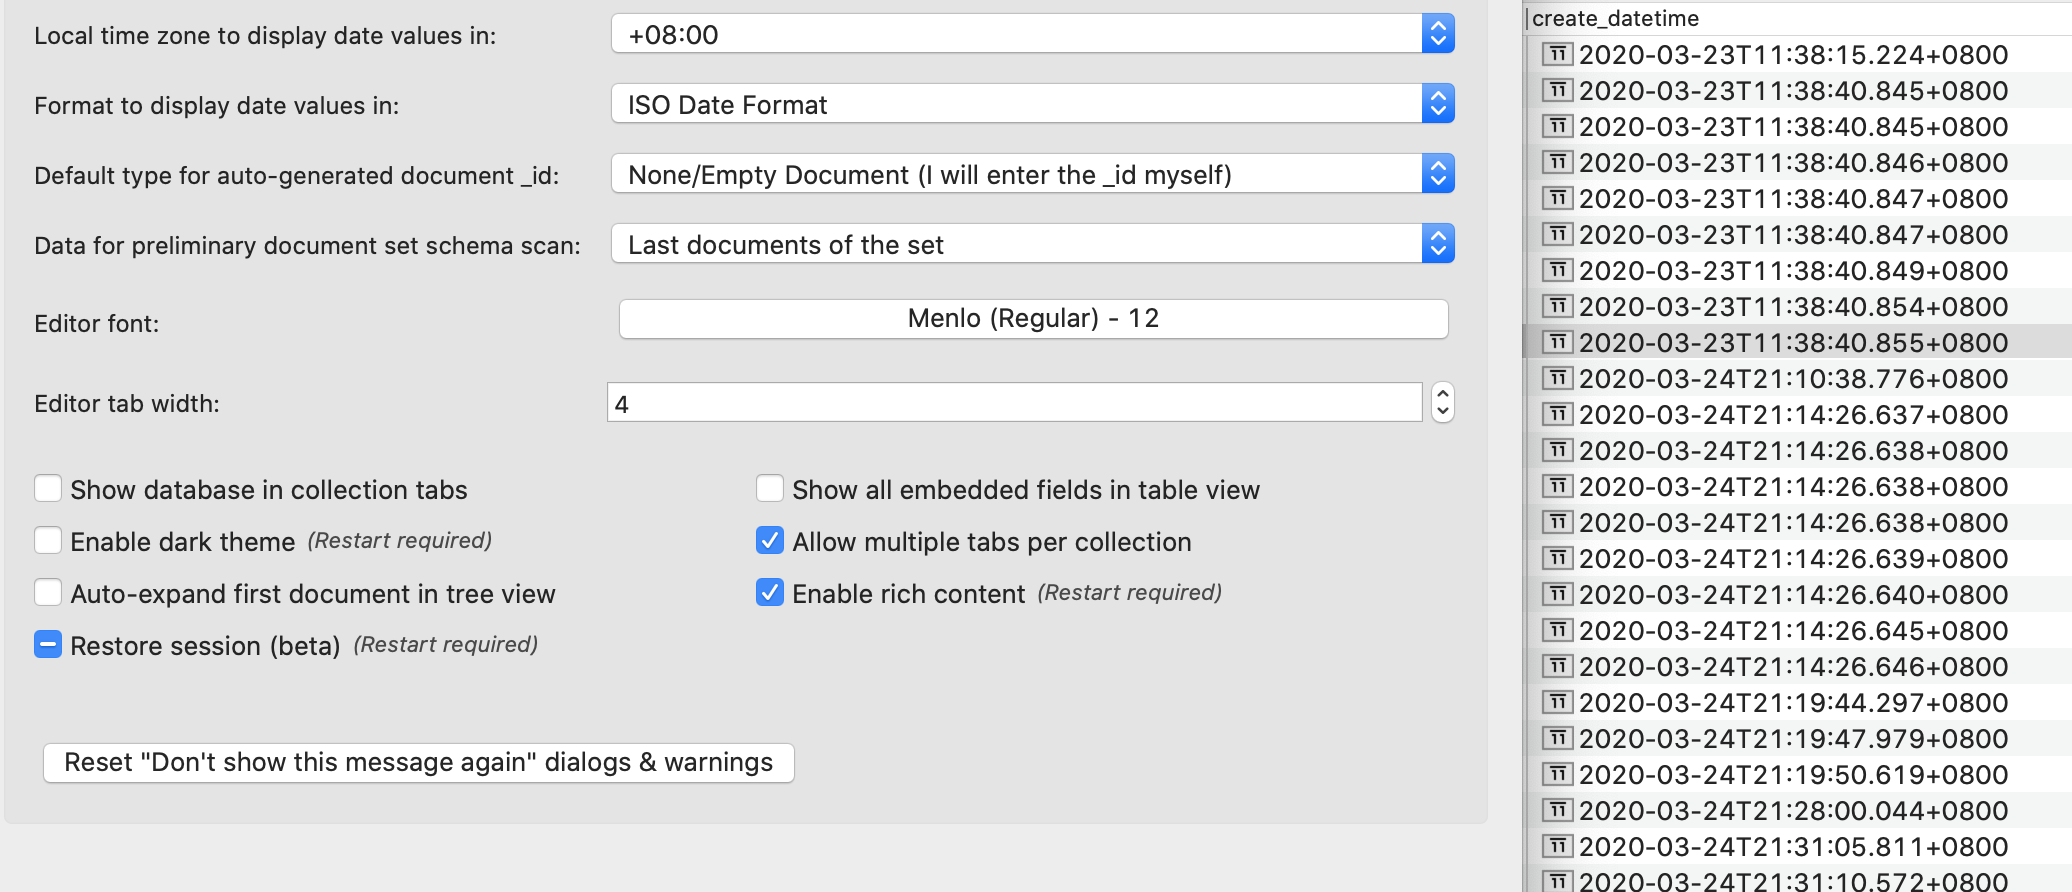Screen dimensions: 2072x892
Task: Enable dark theme checkbox
Action: pos(48,541)
